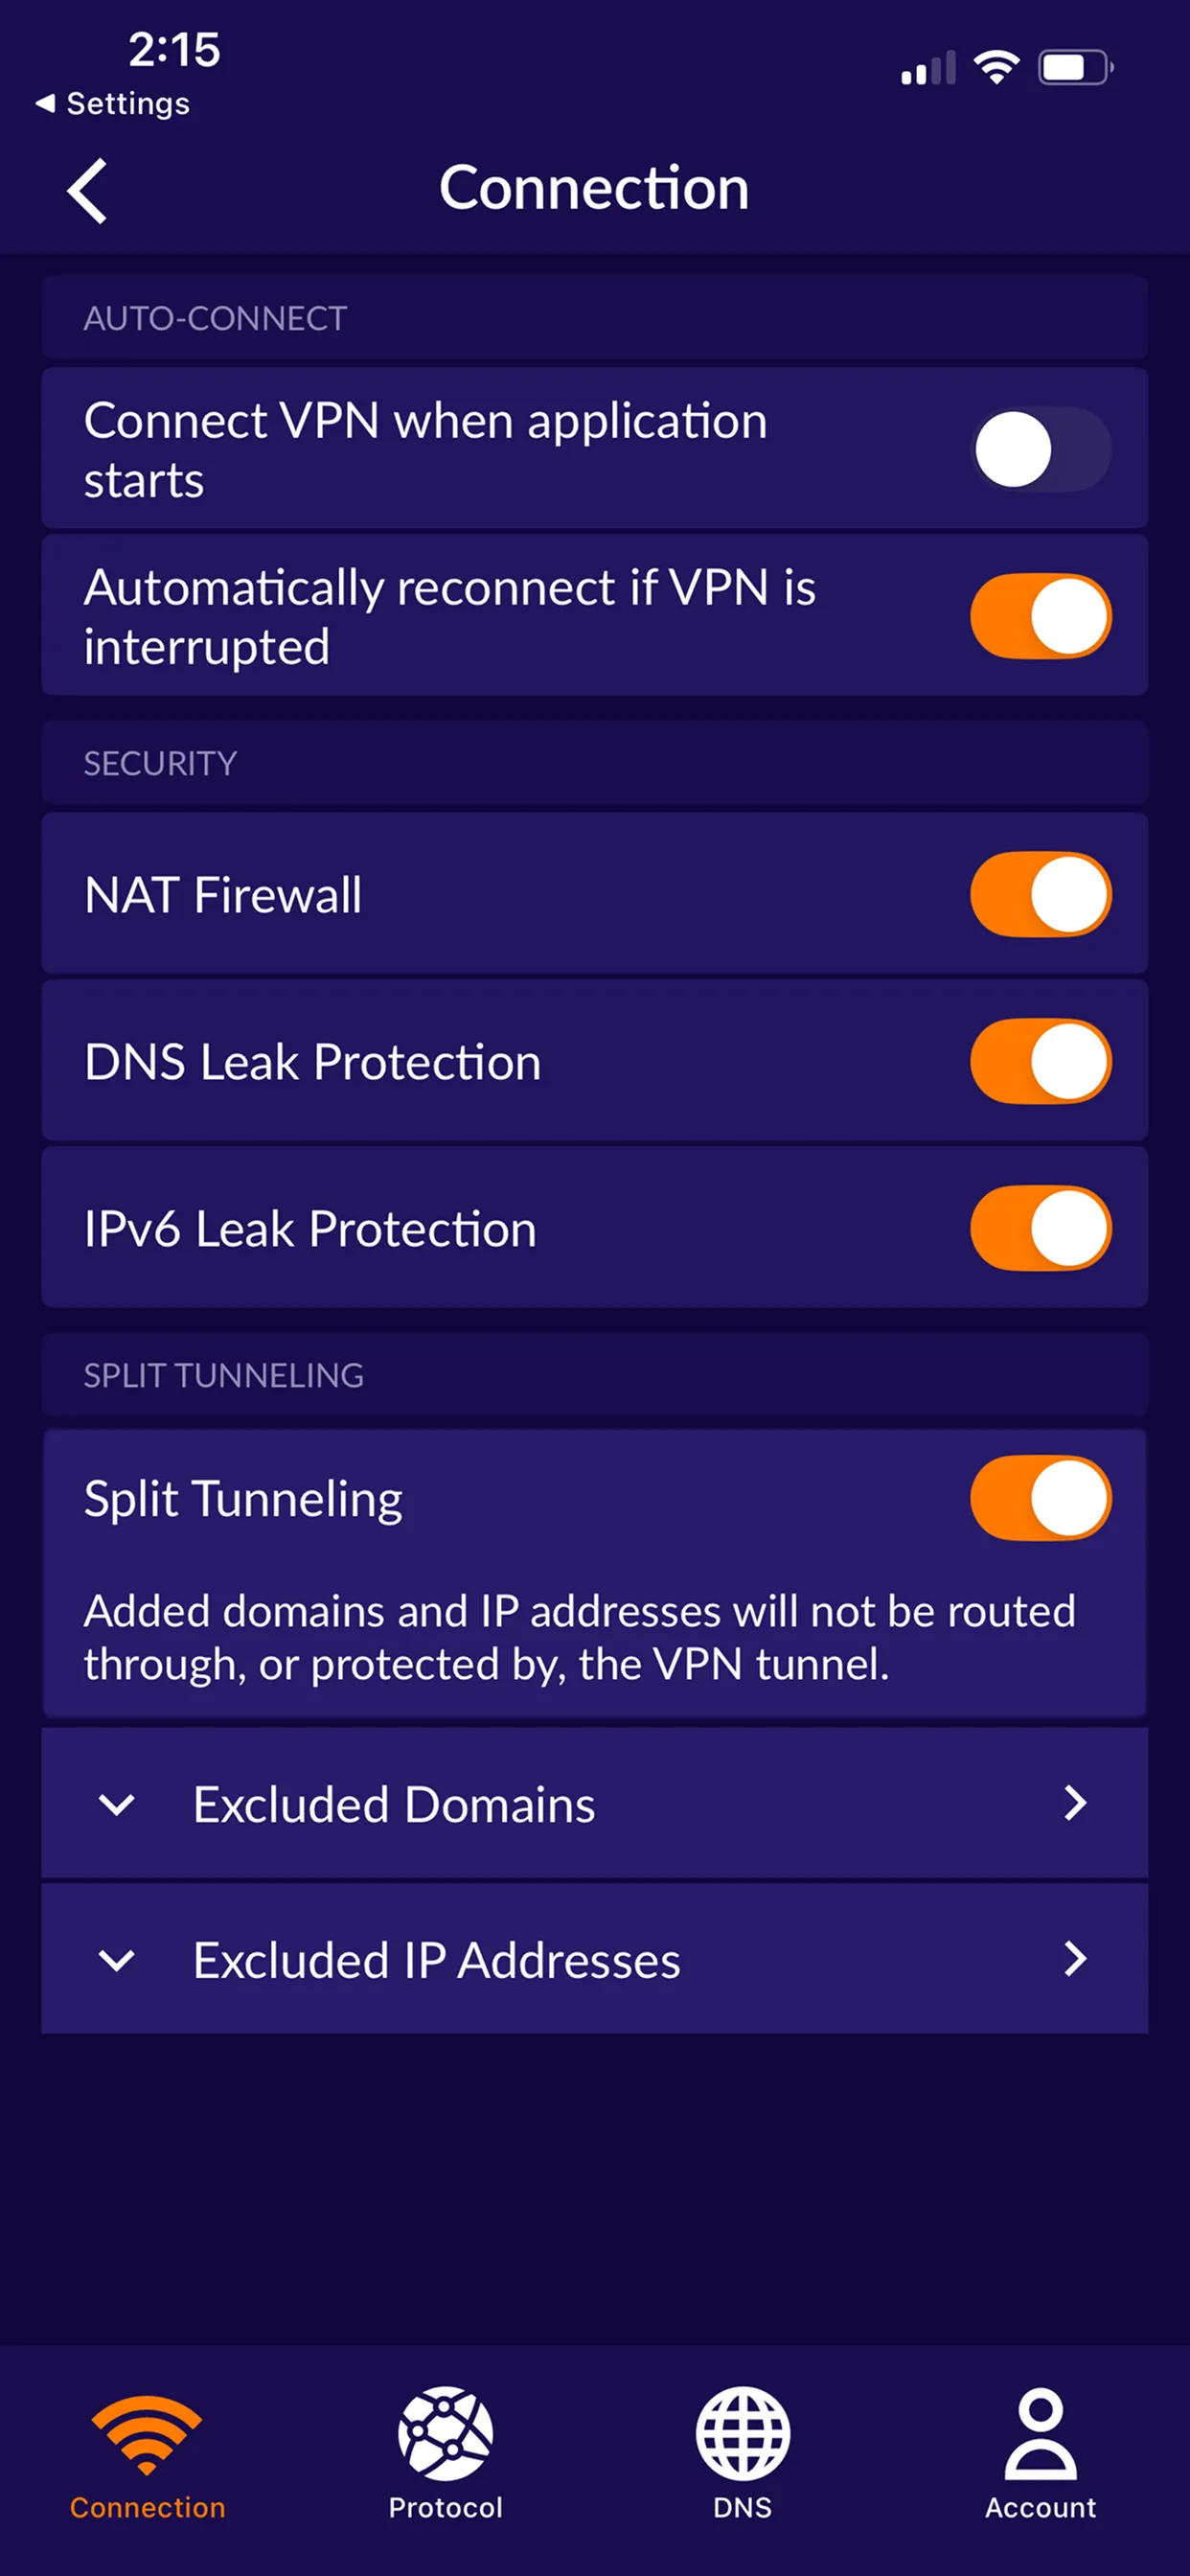Viewport: 1190px width, 2576px height.
Task: Enable Connect VPN when application starts
Action: click(1040, 450)
